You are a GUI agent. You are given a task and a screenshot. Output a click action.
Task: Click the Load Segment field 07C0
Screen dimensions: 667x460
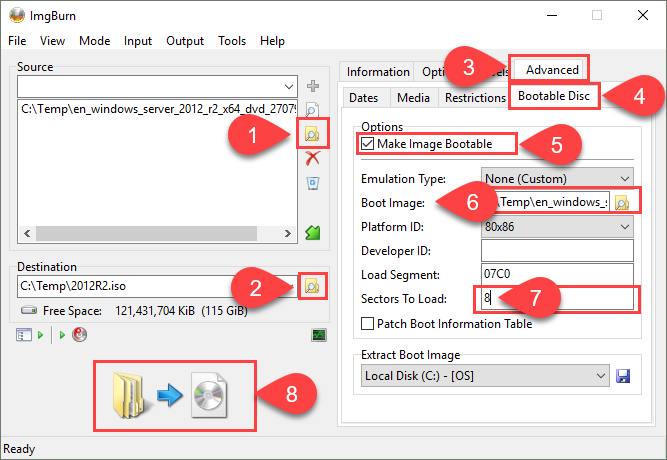557,274
